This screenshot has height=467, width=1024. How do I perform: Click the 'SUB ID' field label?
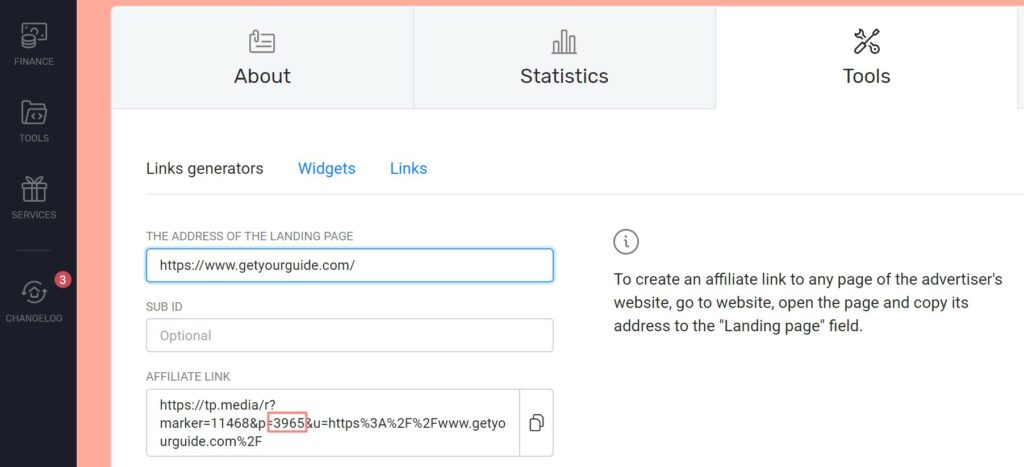pyautogui.click(x=164, y=306)
